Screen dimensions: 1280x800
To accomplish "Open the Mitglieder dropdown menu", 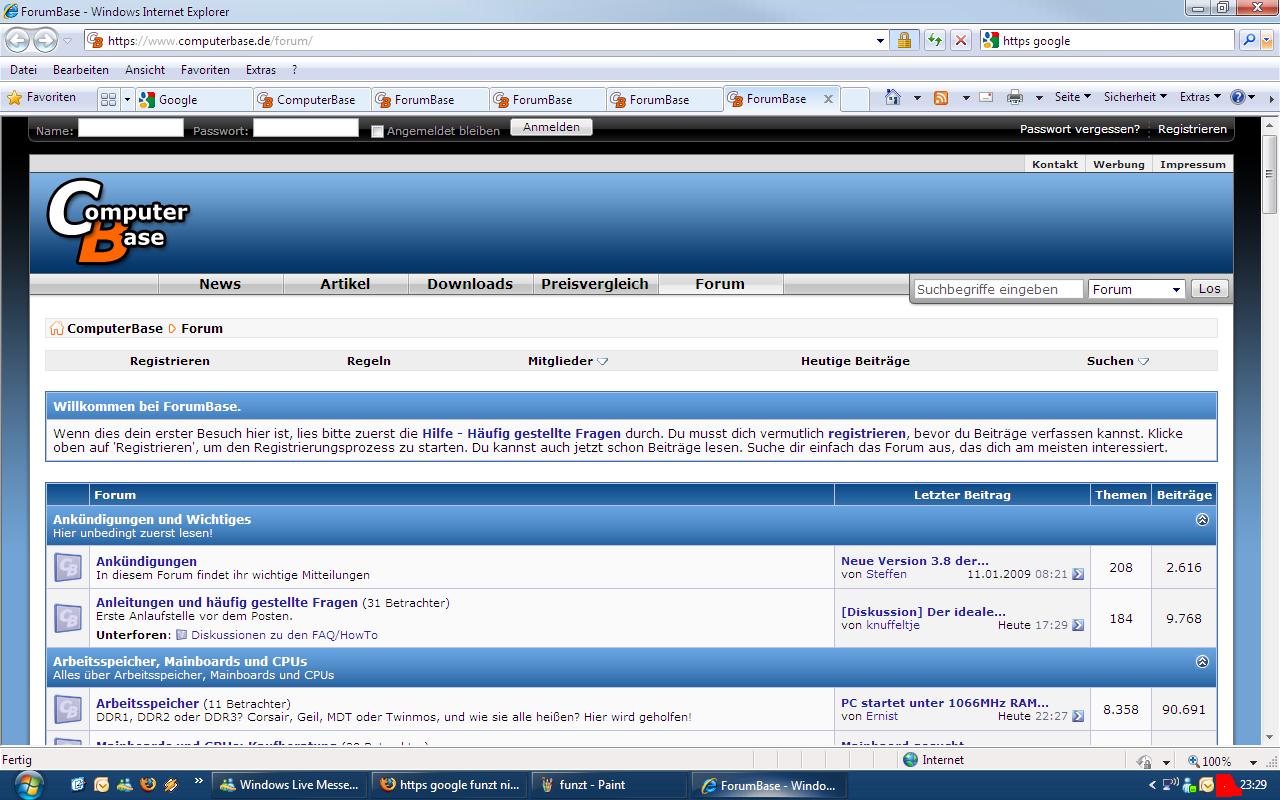I will click(x=568, y=361).
